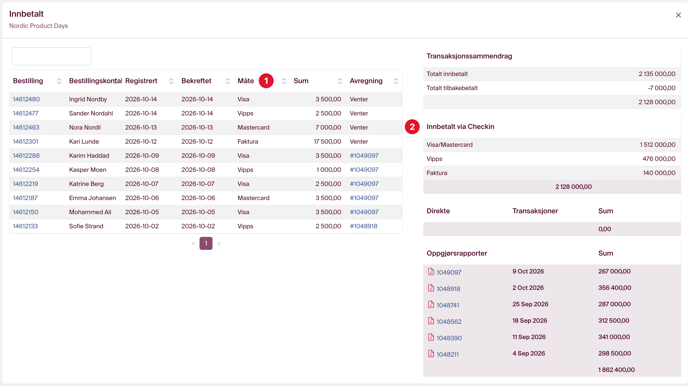Viewport: 688px width, 386px height.
Task: Click Venter status in Ingrid Nordby row
Action: [x=359, y=99]
